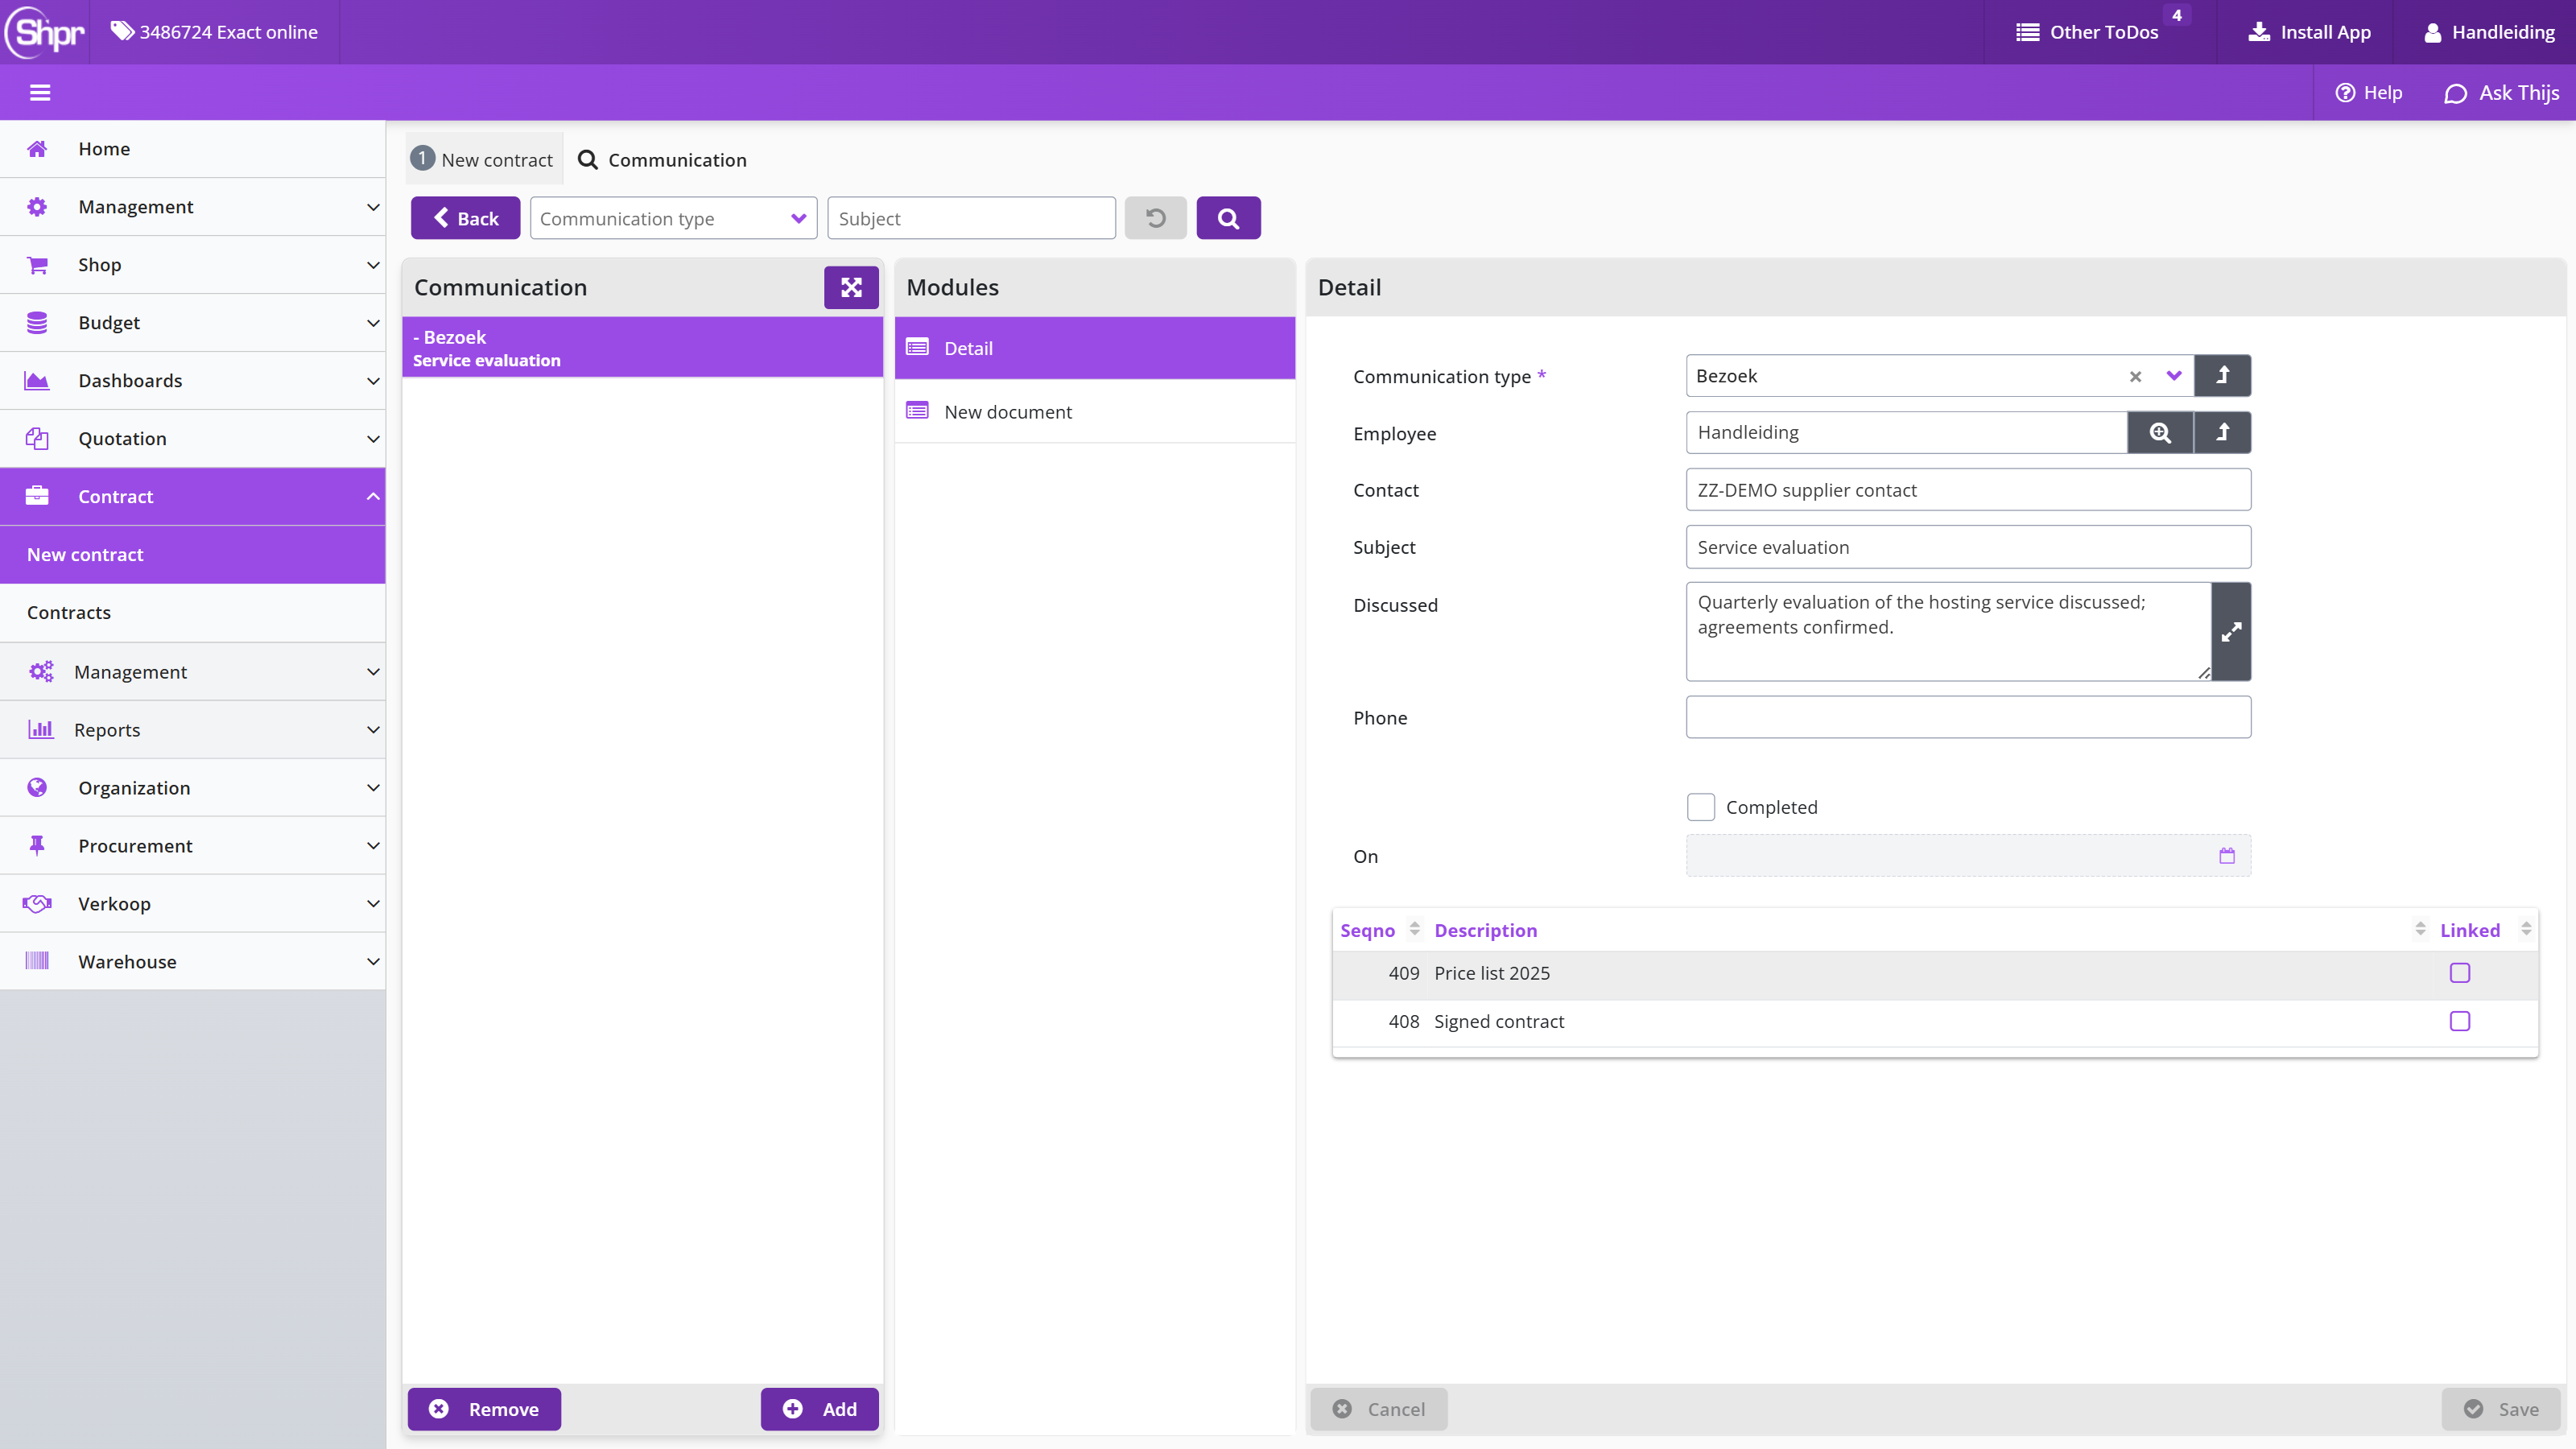Expand the Warehouse menu
Viewport: 2576px width, 1449px height.
pyautogui.click(x=193, y=962)
